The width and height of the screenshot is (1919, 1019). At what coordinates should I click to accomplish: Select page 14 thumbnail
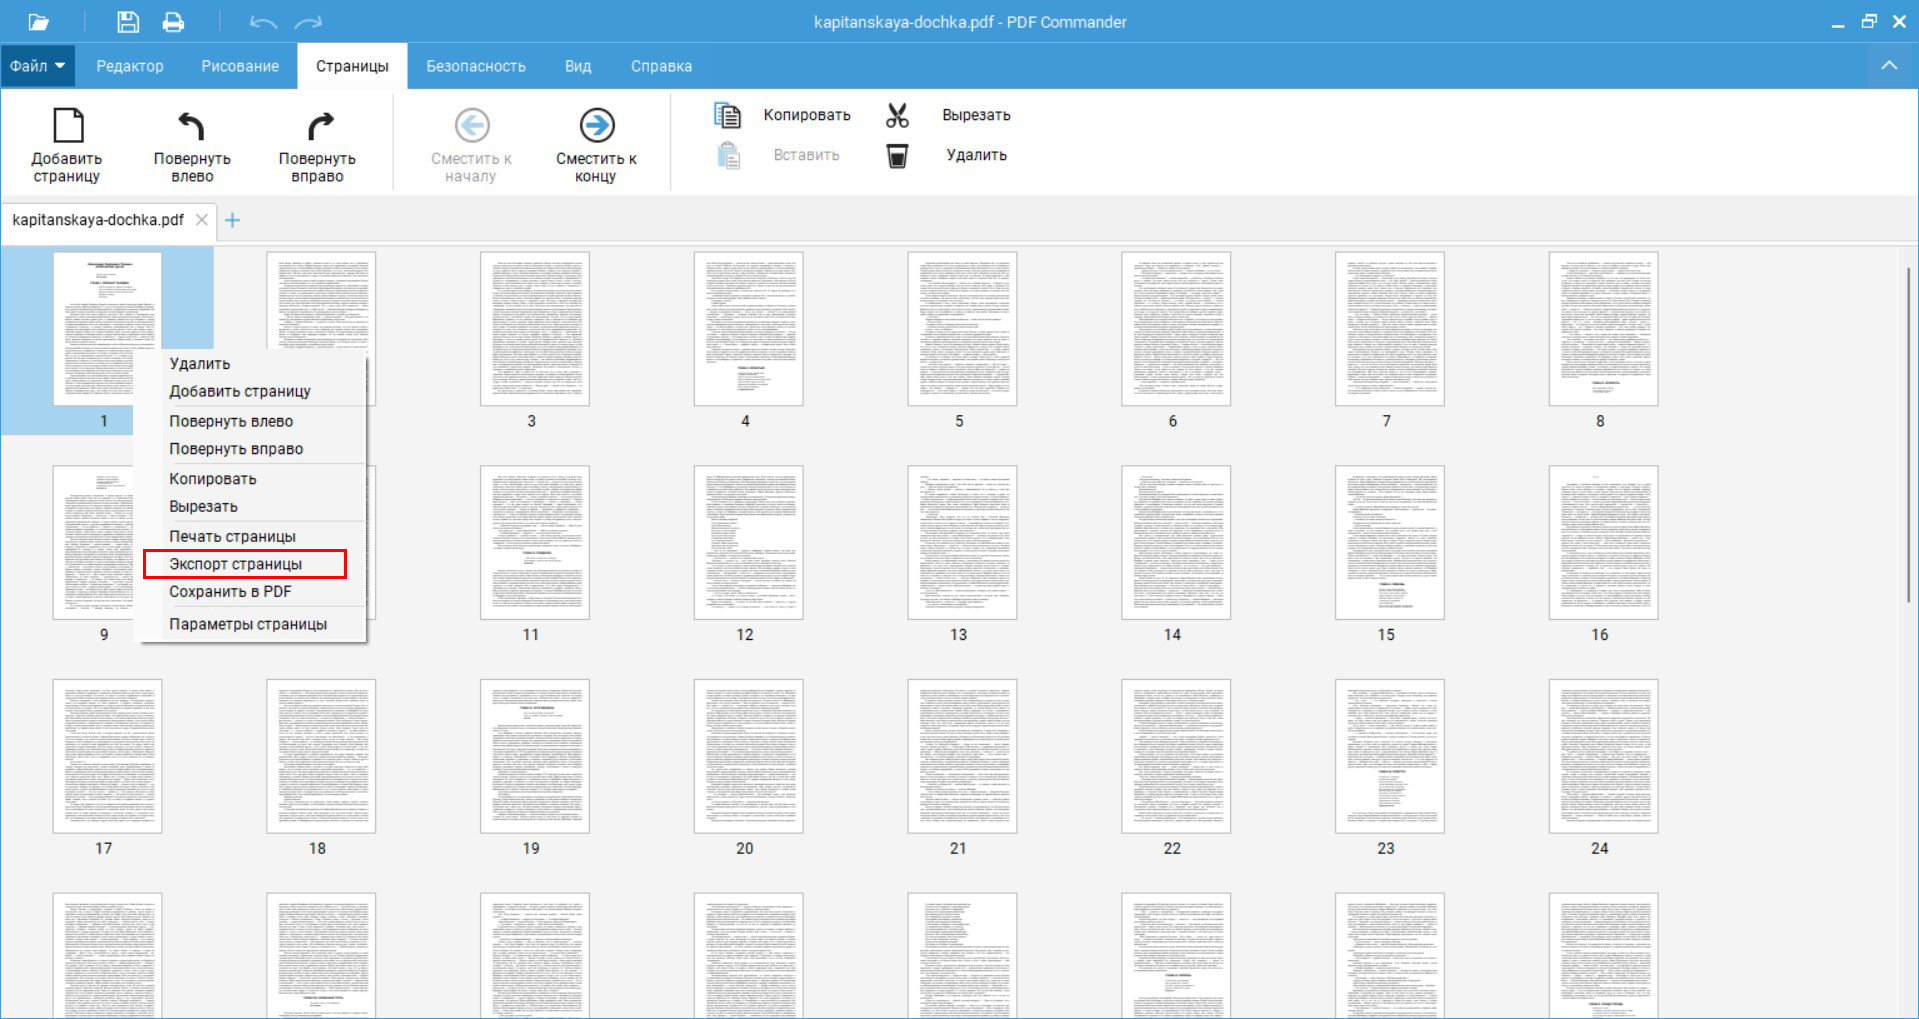pos(1176,543)
